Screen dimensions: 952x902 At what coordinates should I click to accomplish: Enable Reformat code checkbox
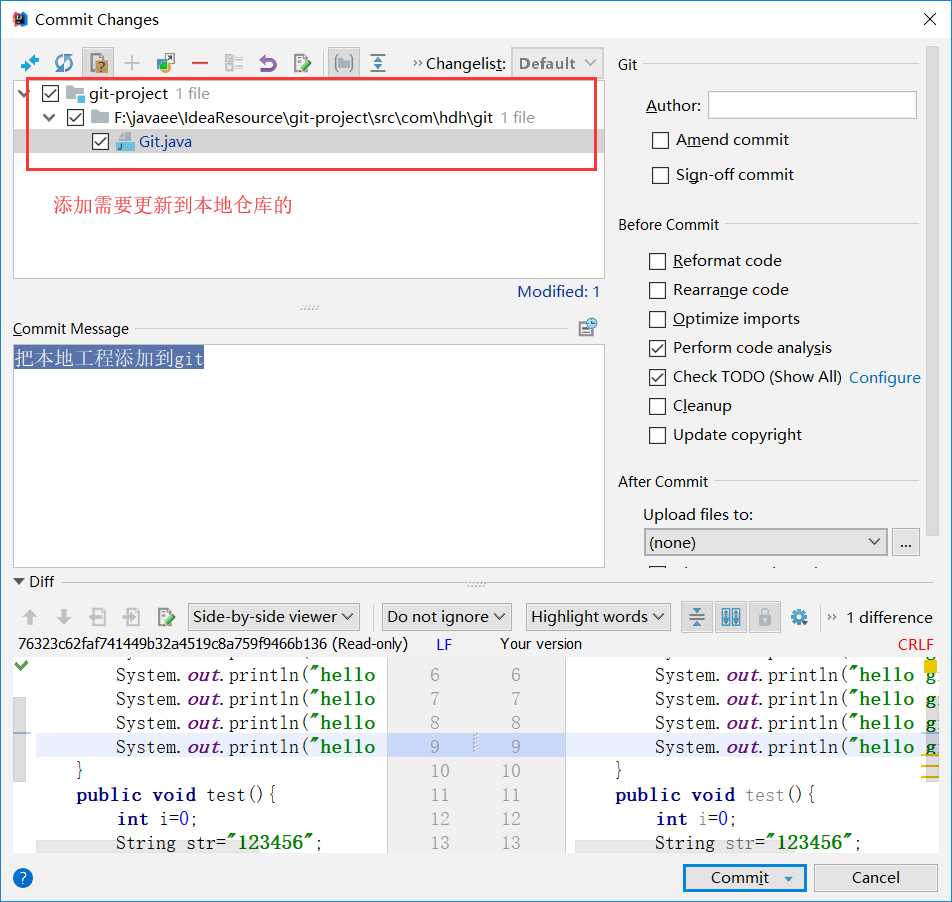coord(657,261)
